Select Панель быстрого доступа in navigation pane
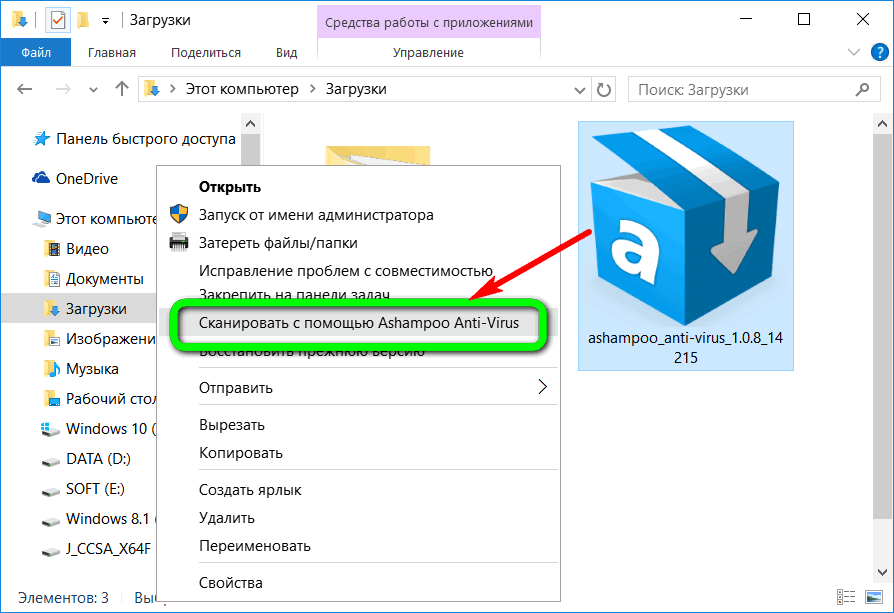The width and height of the screenshot is (894, 613). (135, 139)
